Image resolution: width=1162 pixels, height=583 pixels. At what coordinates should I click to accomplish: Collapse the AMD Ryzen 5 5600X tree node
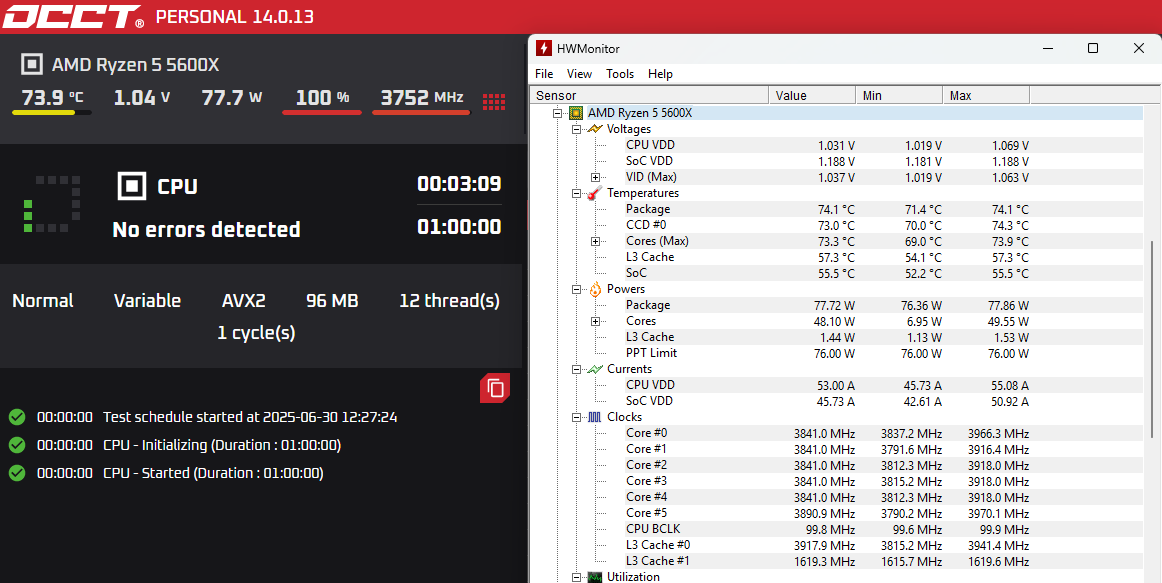click(557, 113)
